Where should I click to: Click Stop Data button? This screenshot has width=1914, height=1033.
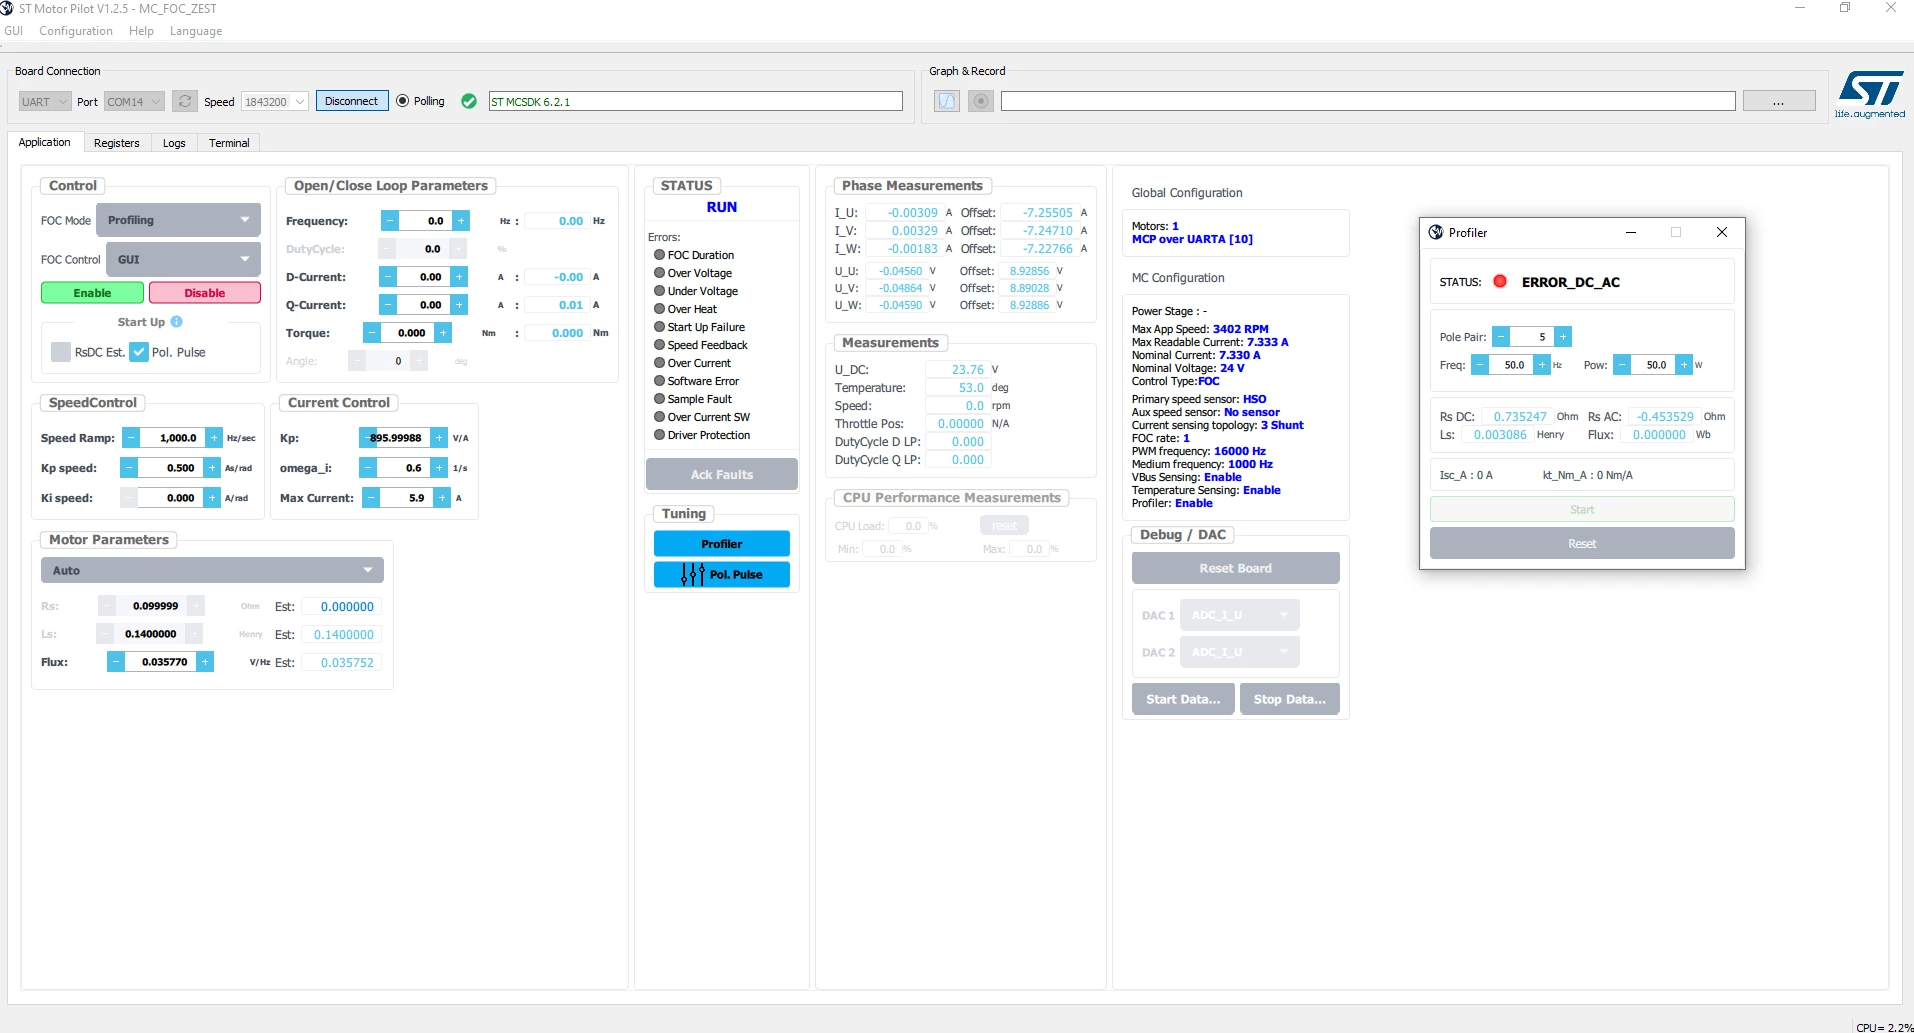tap(1290, 699)
